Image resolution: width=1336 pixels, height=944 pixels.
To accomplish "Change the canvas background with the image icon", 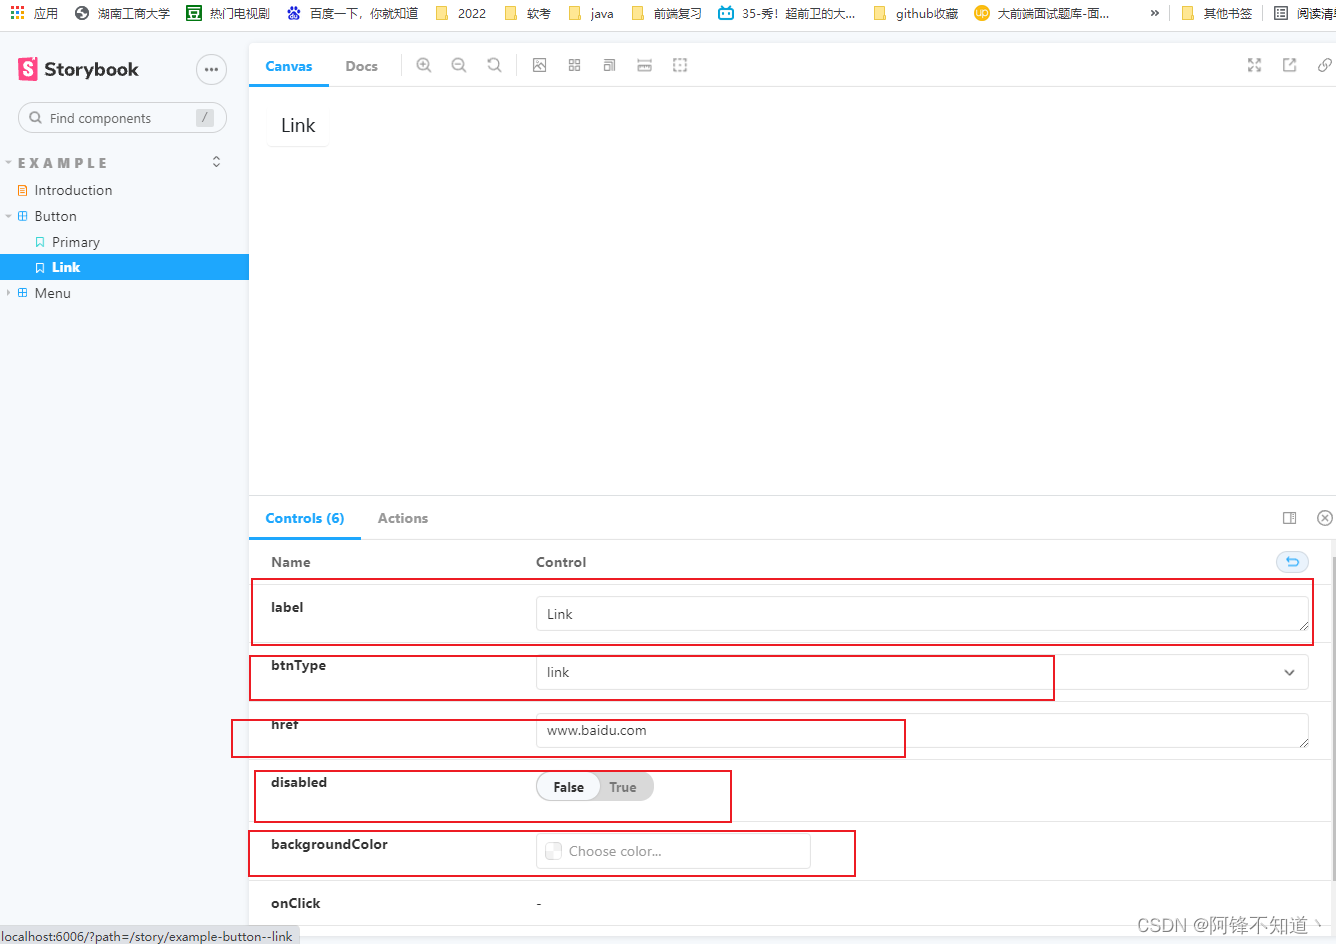I will tap(539, 65).
